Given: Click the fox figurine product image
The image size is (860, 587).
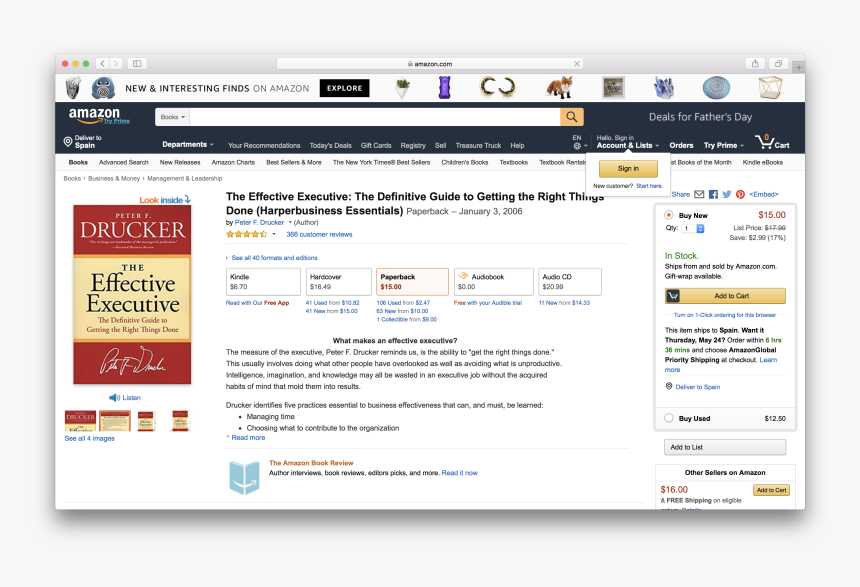Looking at the screenshot, I should point(560,87).
